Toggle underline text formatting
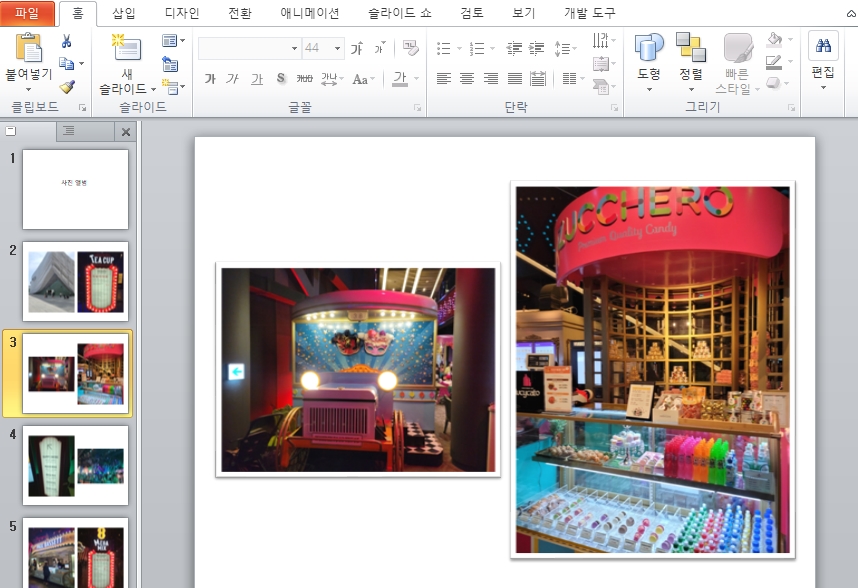Screen dimensions: 858x588 (257, 79)
